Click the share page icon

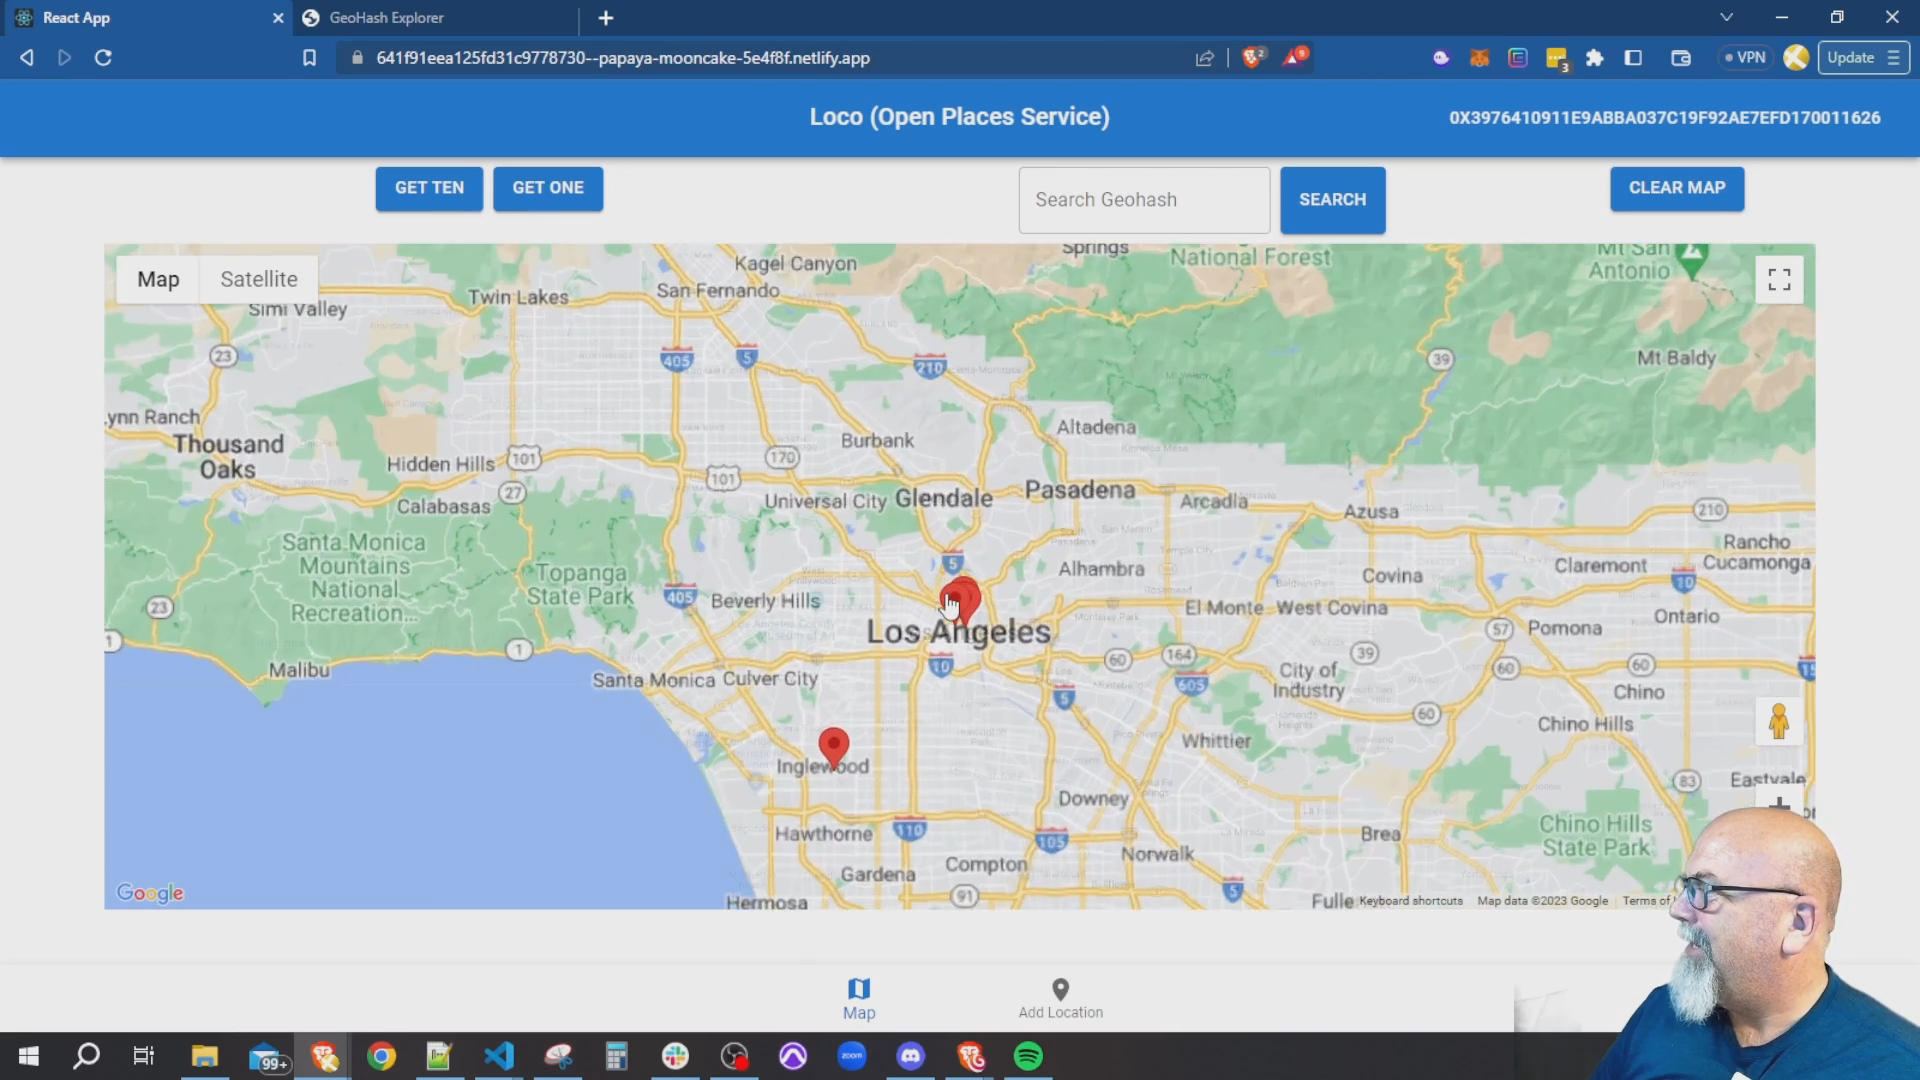1205,58
